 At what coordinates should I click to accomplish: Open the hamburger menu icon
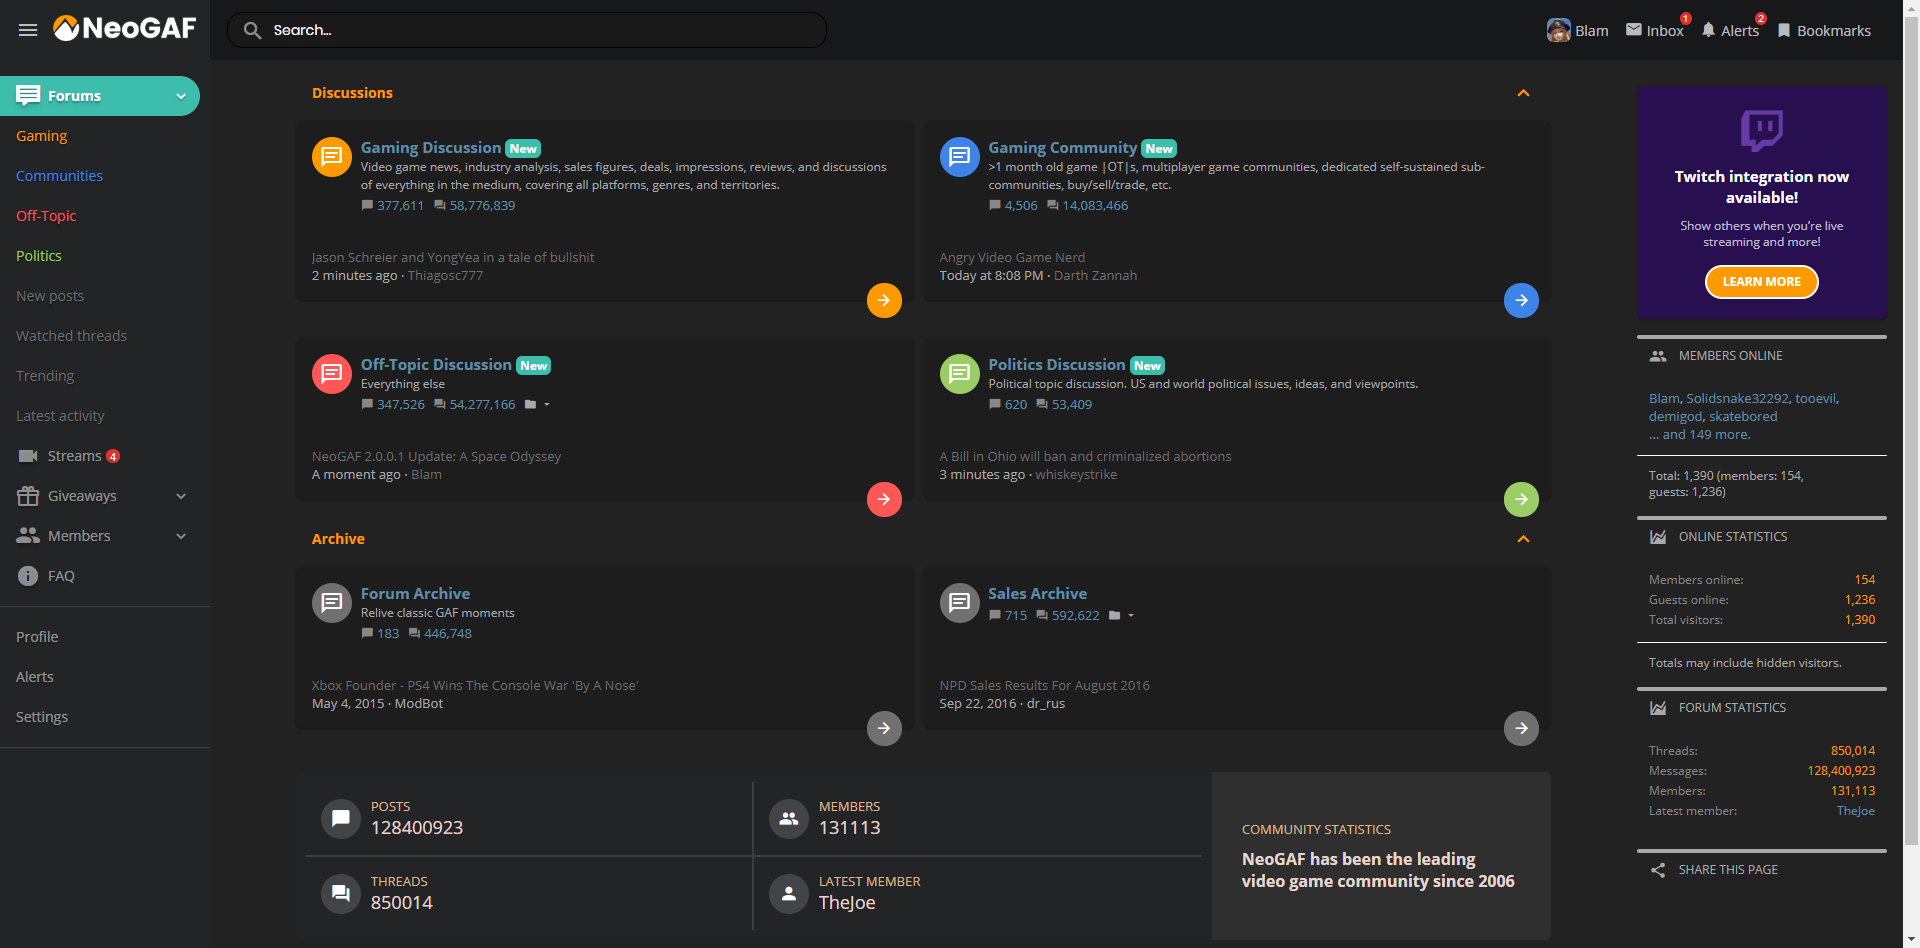28,30
